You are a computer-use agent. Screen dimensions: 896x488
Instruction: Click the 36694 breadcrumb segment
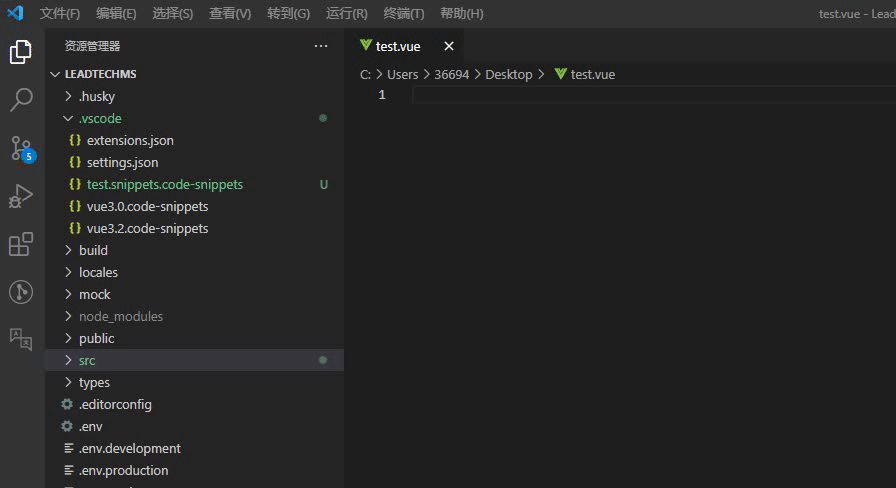point(451,74)
